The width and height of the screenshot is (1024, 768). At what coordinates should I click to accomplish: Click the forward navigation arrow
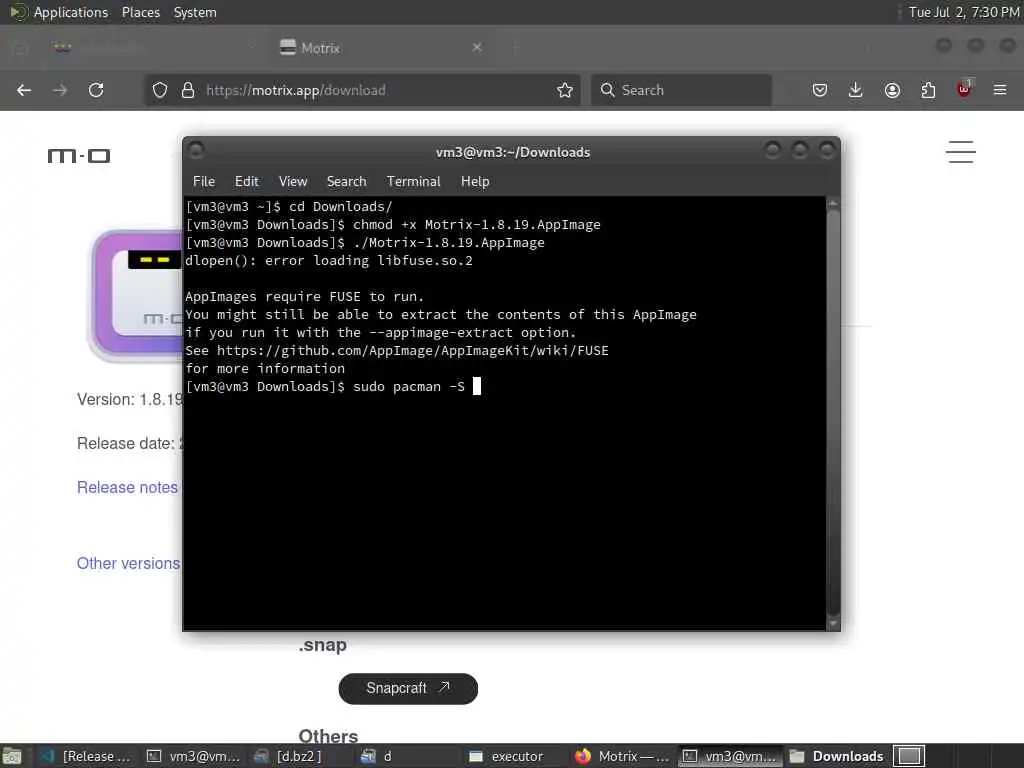[x=59, y=90]
